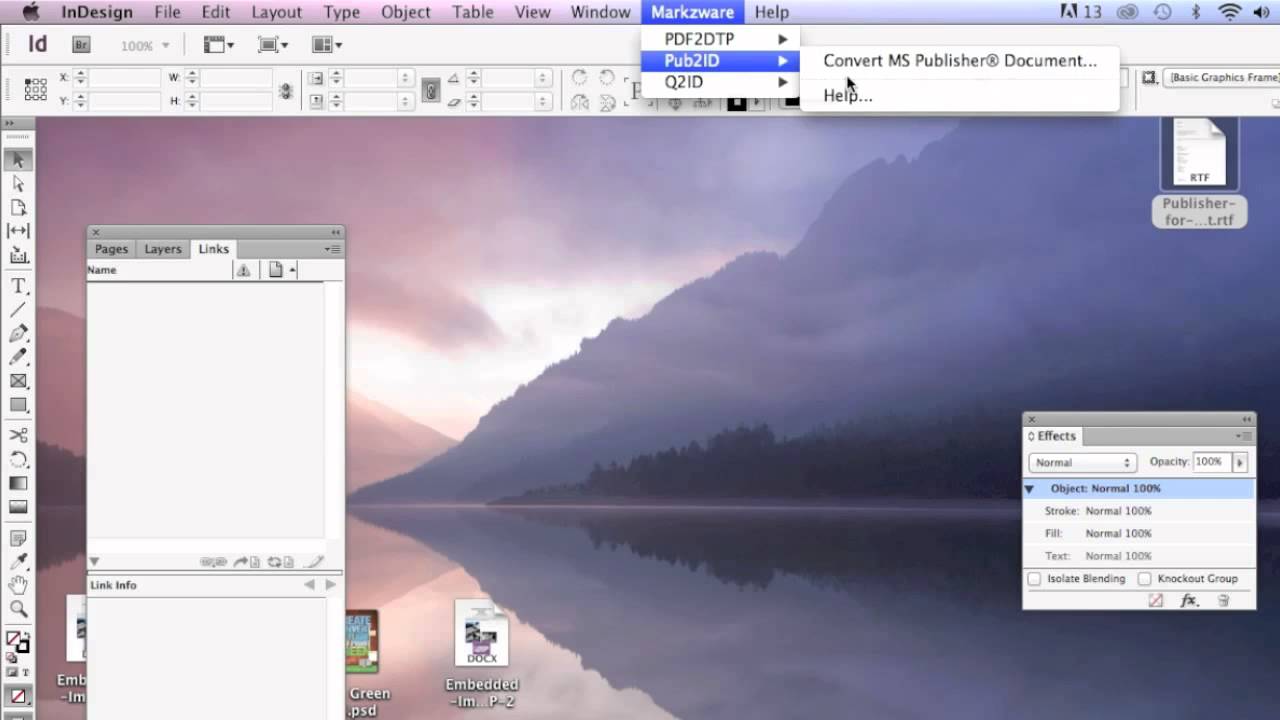Select the Zoom tool magnifier
Viewport: 1280px width, 720px height.
18,609
